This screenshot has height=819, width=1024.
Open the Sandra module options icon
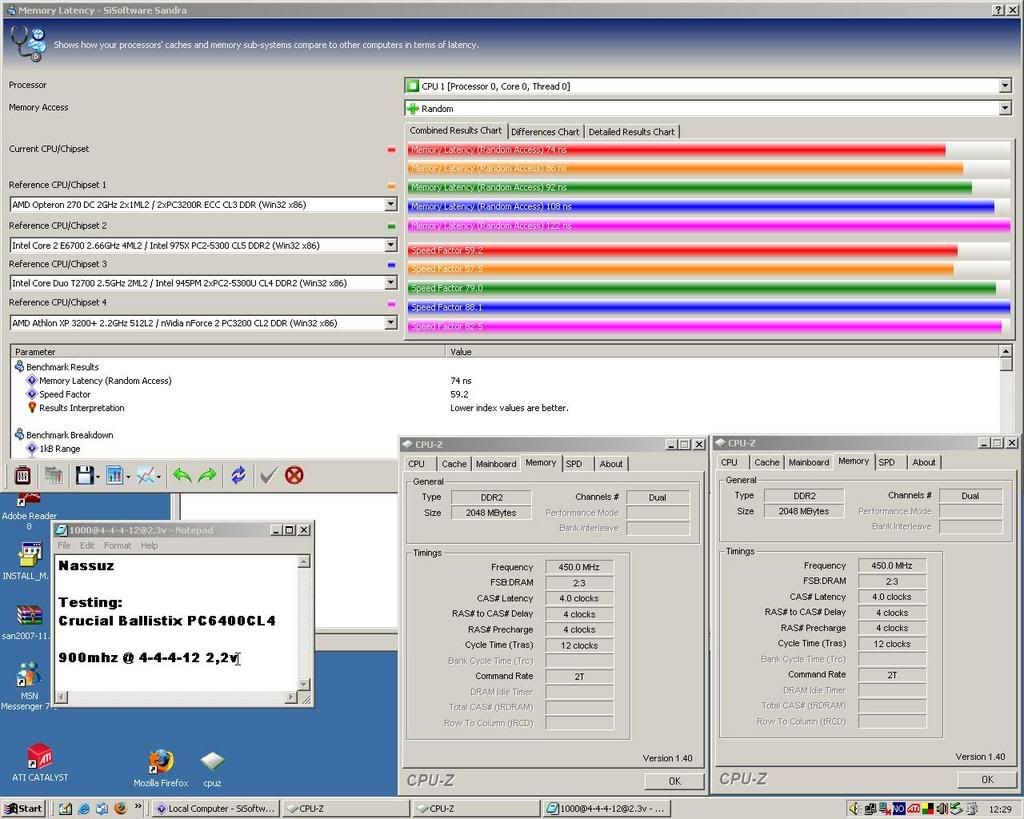coord(22,475)
